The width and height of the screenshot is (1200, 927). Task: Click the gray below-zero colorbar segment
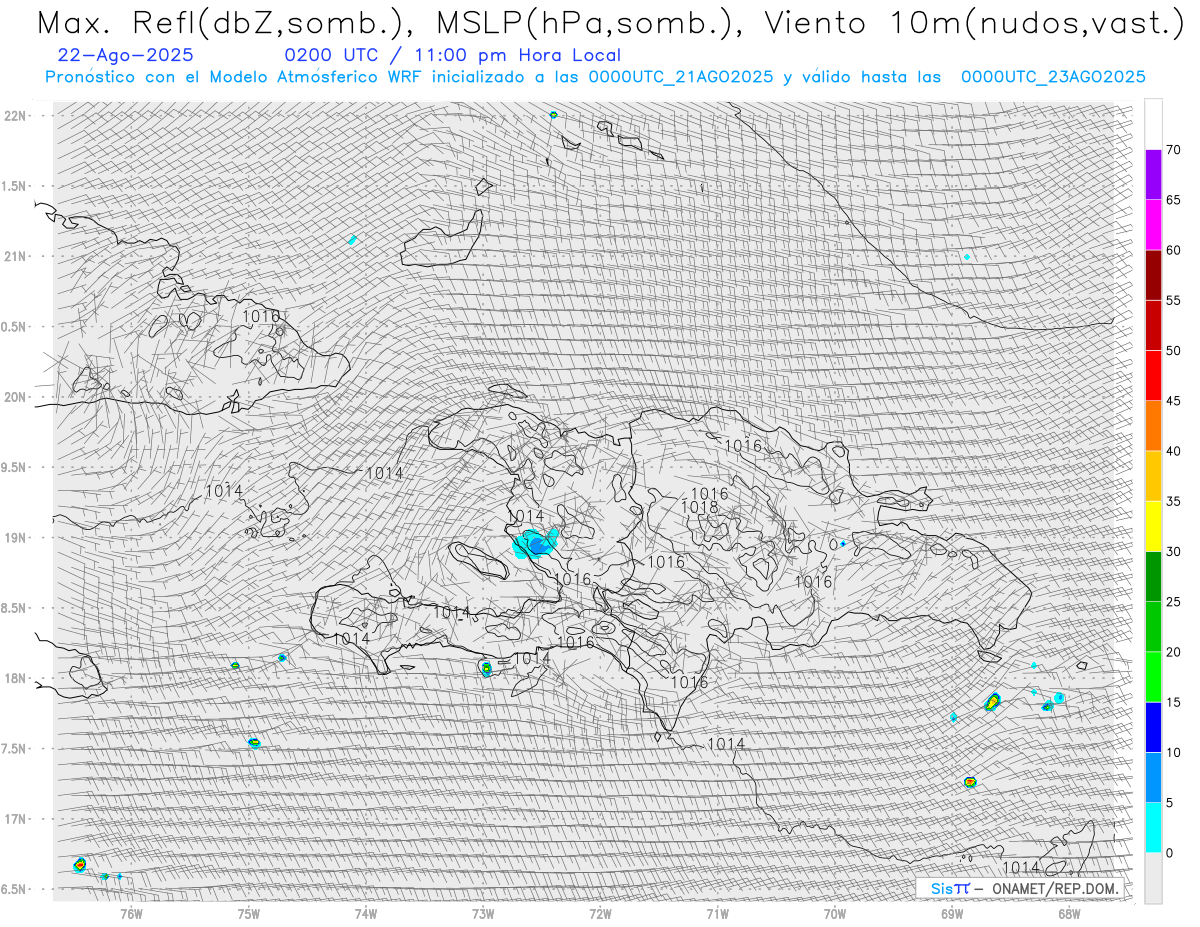pos(1153,877)
